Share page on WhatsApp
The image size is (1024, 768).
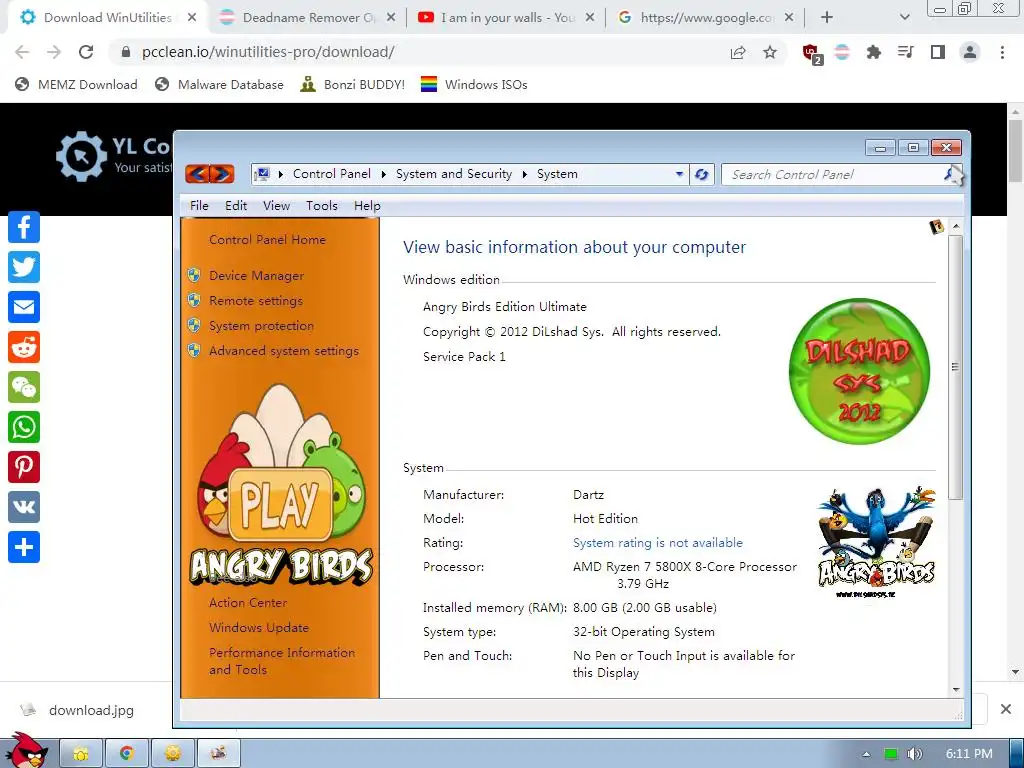[24, 427]
